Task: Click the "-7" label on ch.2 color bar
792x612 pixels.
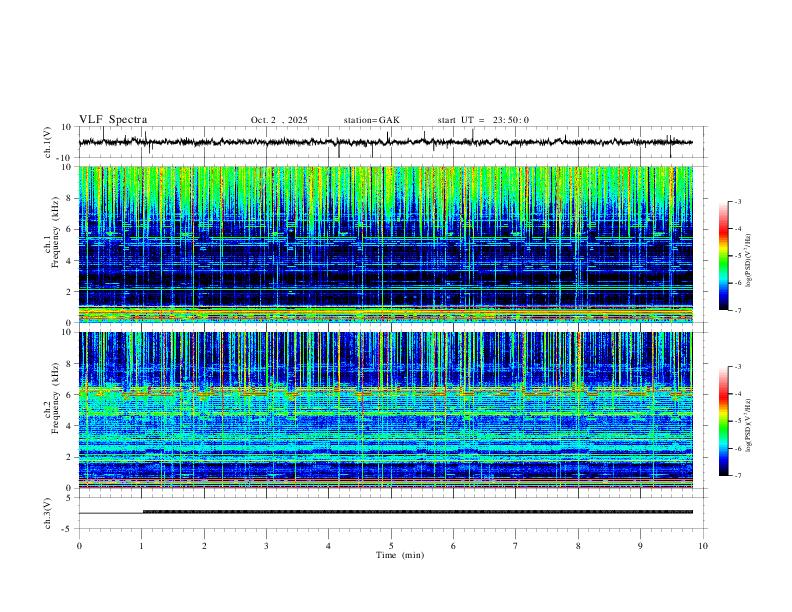Action: click(x=738, y=476)
